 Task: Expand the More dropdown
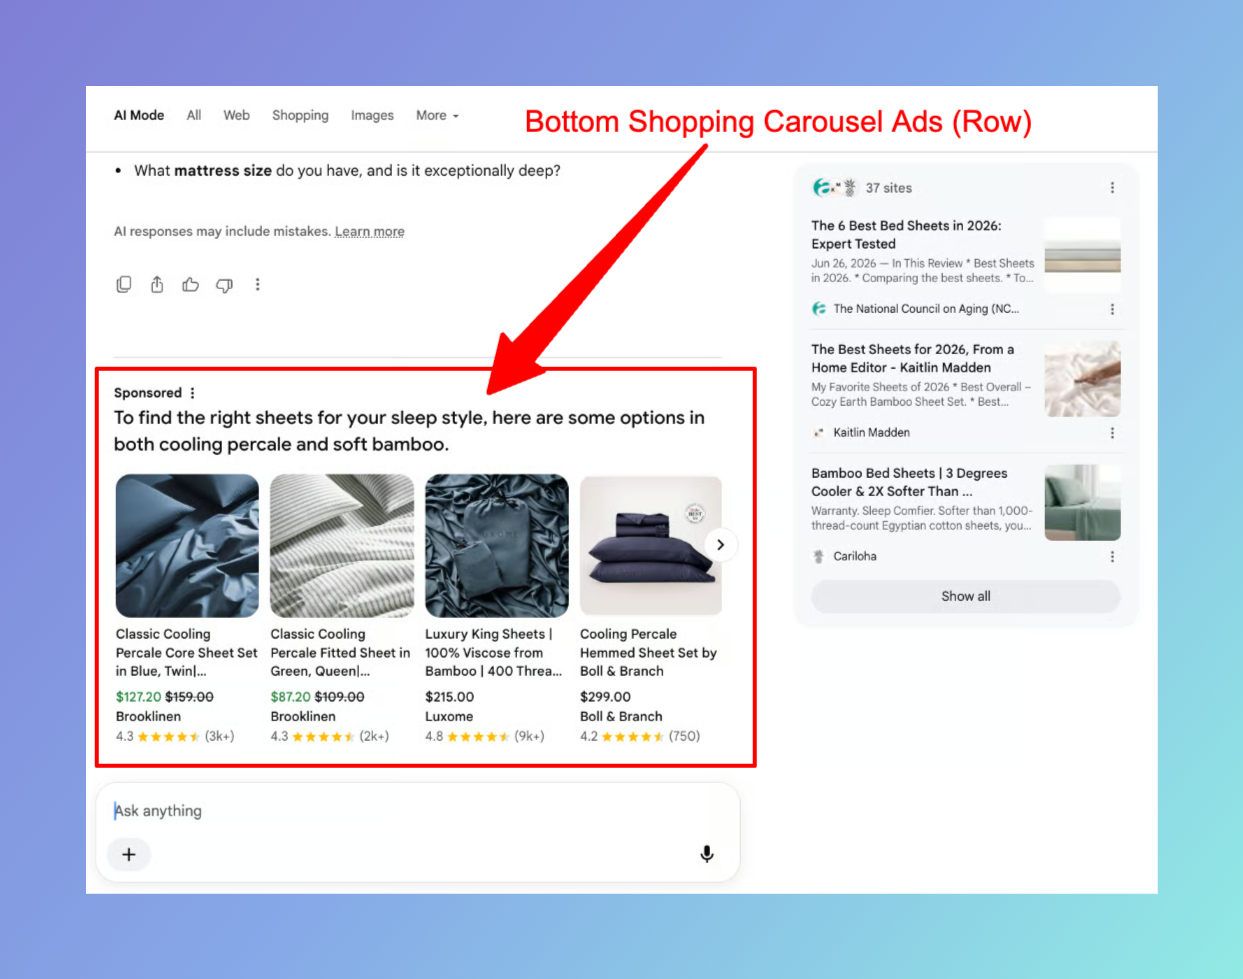[x=437, y=116]
